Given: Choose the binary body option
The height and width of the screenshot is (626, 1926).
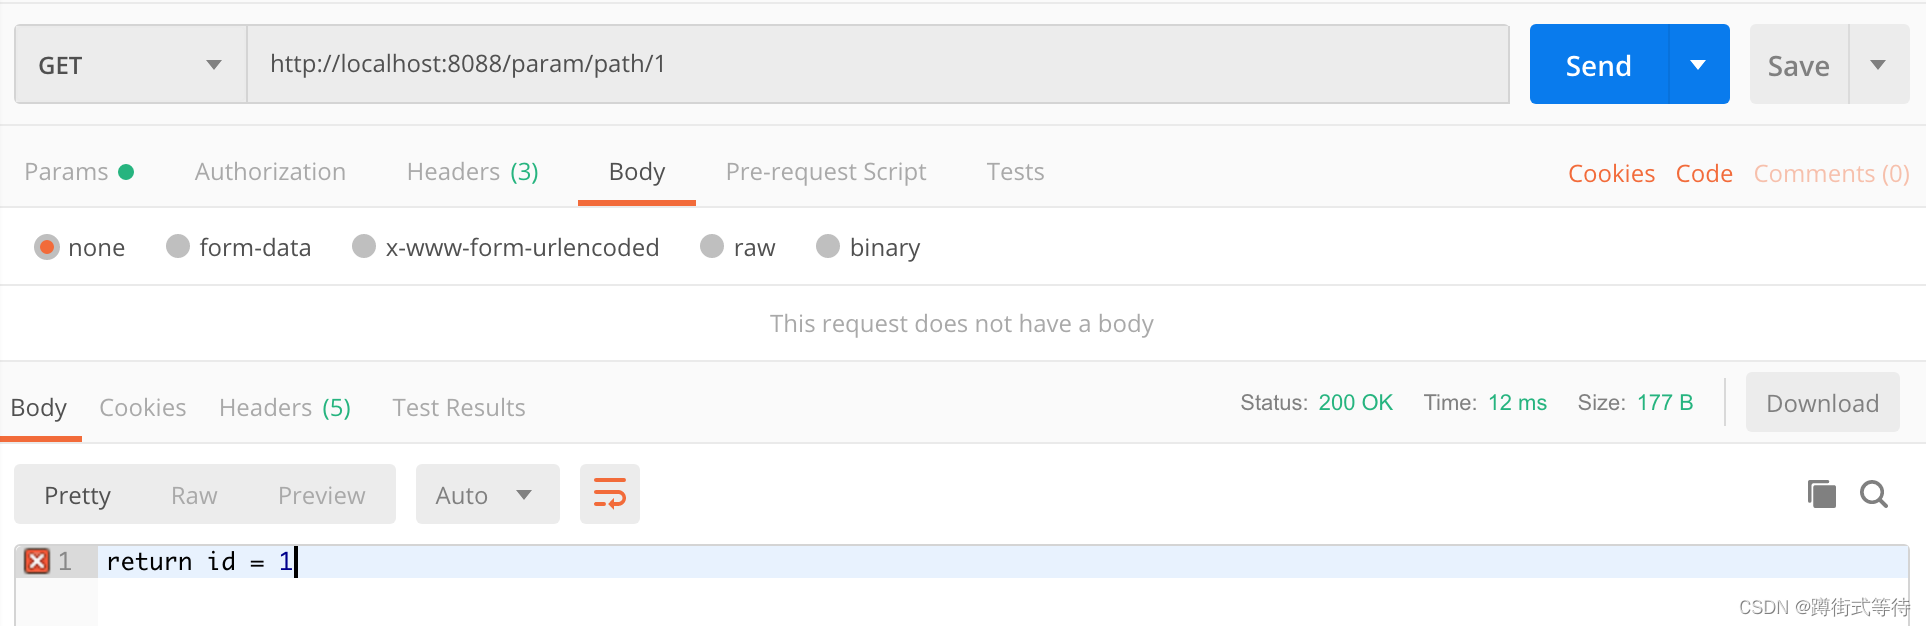Looking at the screenshot, I should coord(828,247).
